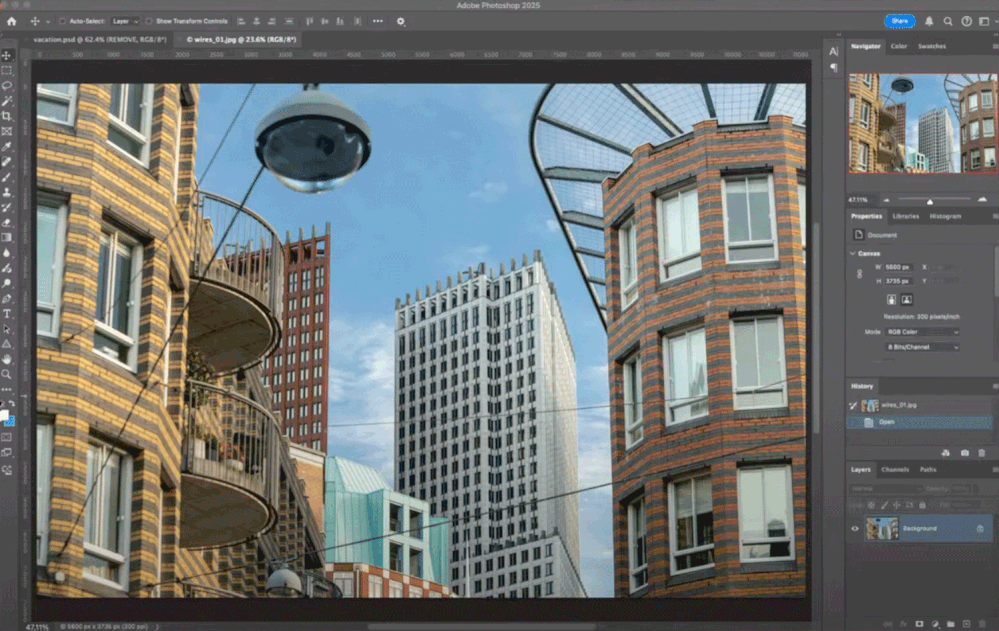Viewport: 999px width, 631px height.
Task: Adjust the Navigator zoom slider
Action: point(930,201)
